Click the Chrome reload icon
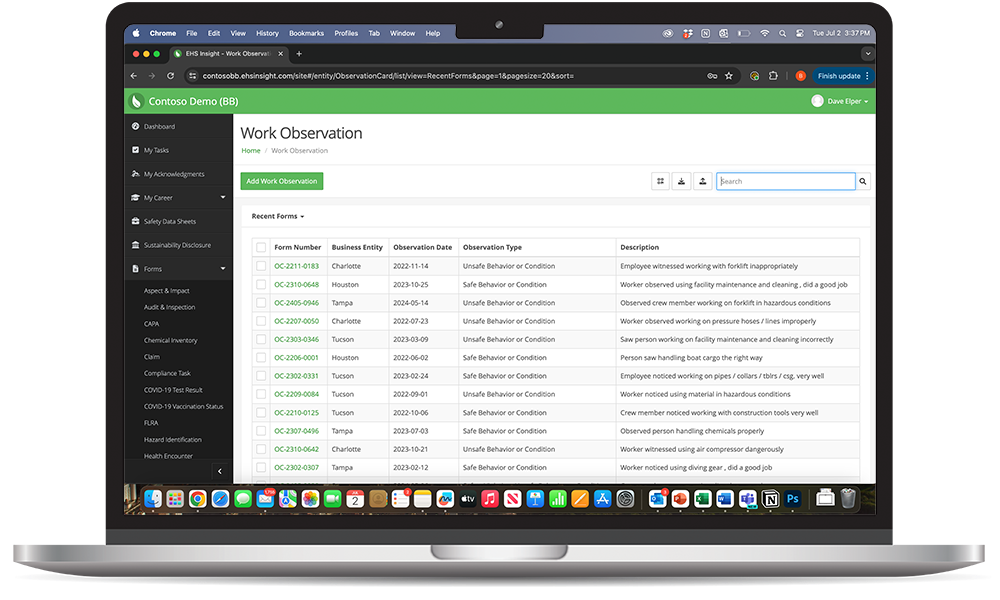The height and width of the screenshot is (600, 1000). click(x=170, y=76)
